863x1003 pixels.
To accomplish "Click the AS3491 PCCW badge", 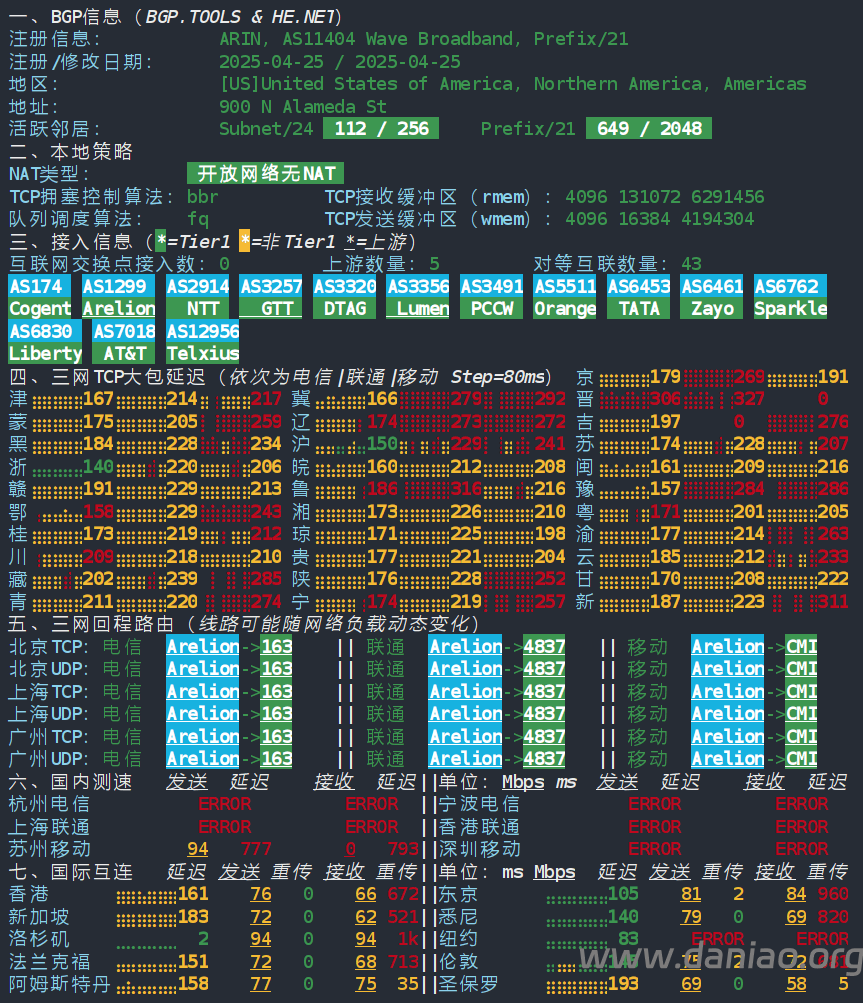I will [x=491, y=297].
